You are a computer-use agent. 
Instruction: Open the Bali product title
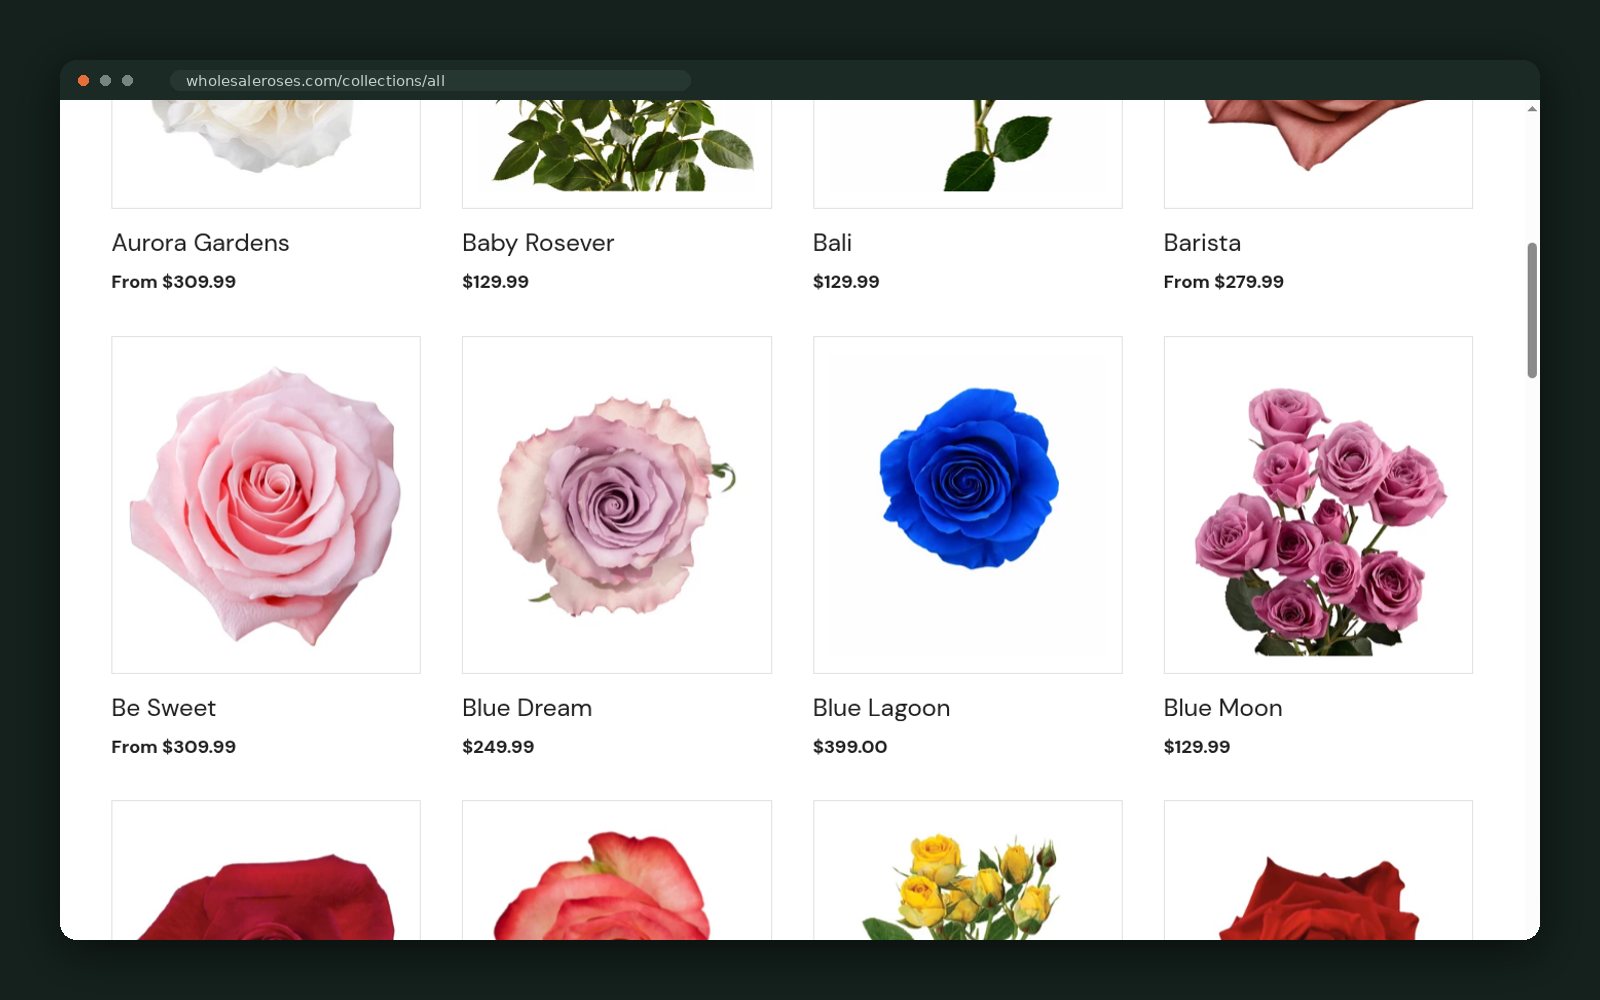832,243
